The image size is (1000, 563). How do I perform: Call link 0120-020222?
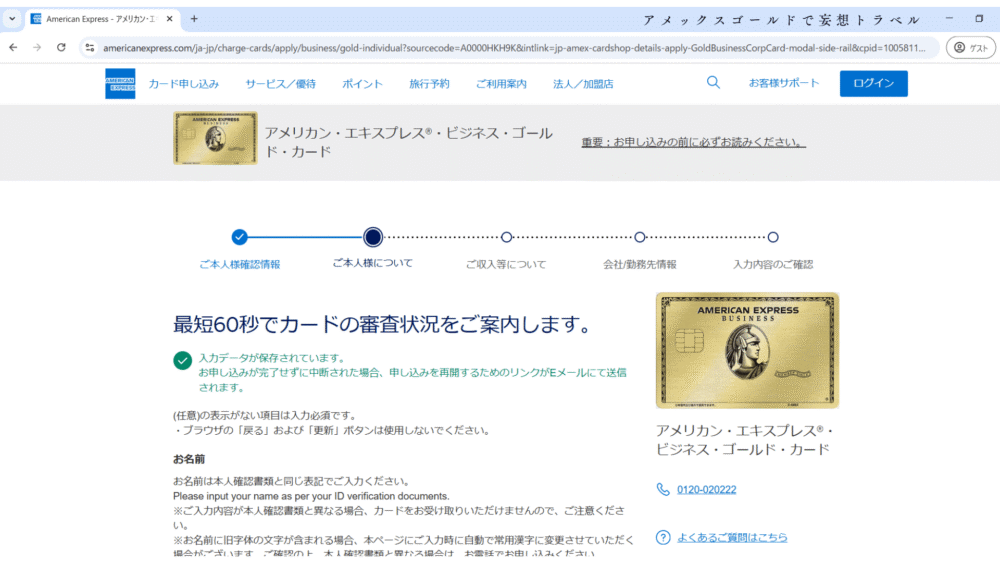[707, 490]
